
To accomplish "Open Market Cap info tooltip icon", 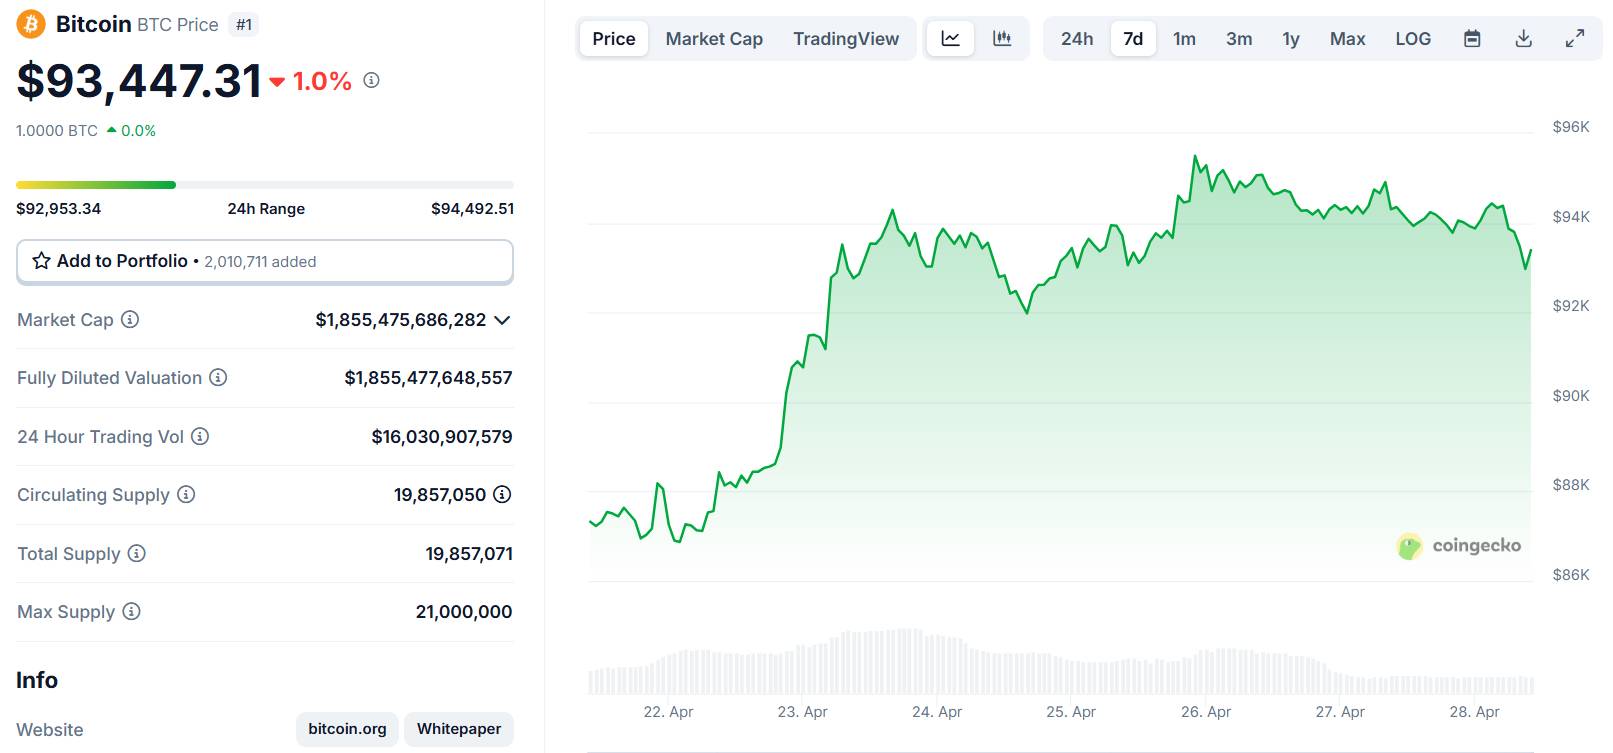I will coord(130,319).
